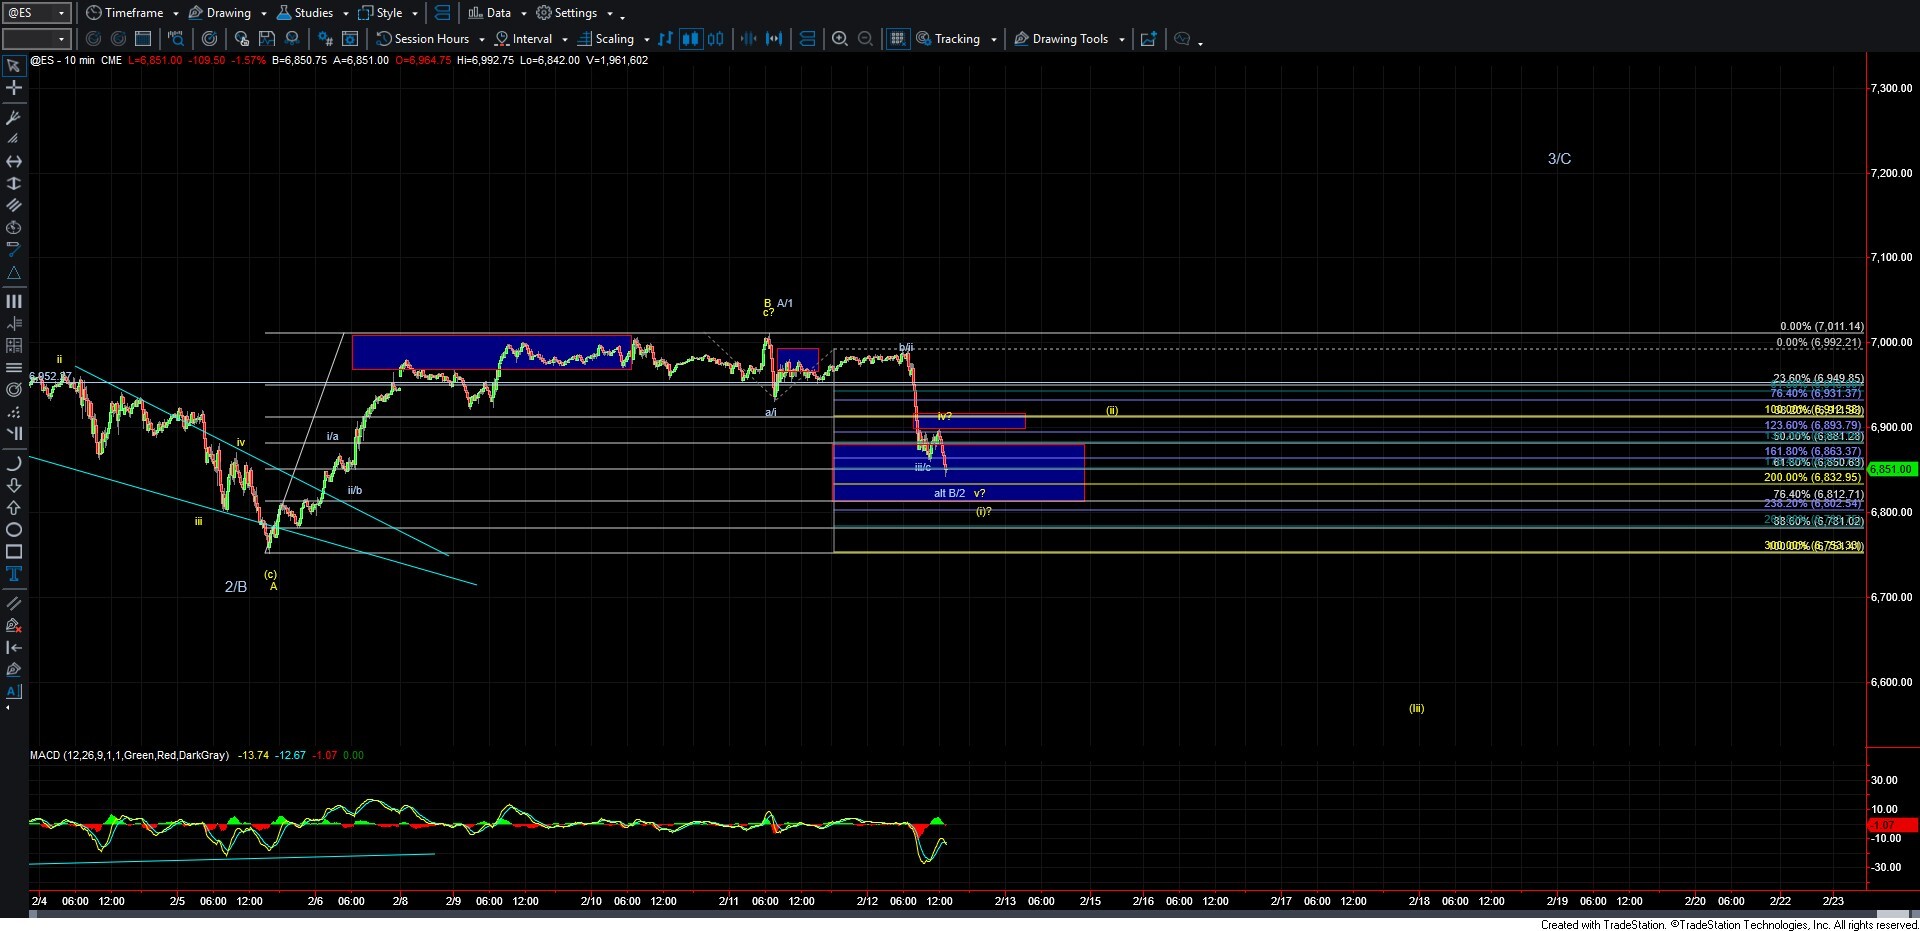Expand the Session Hours dropdown

(x=482, y=40)
